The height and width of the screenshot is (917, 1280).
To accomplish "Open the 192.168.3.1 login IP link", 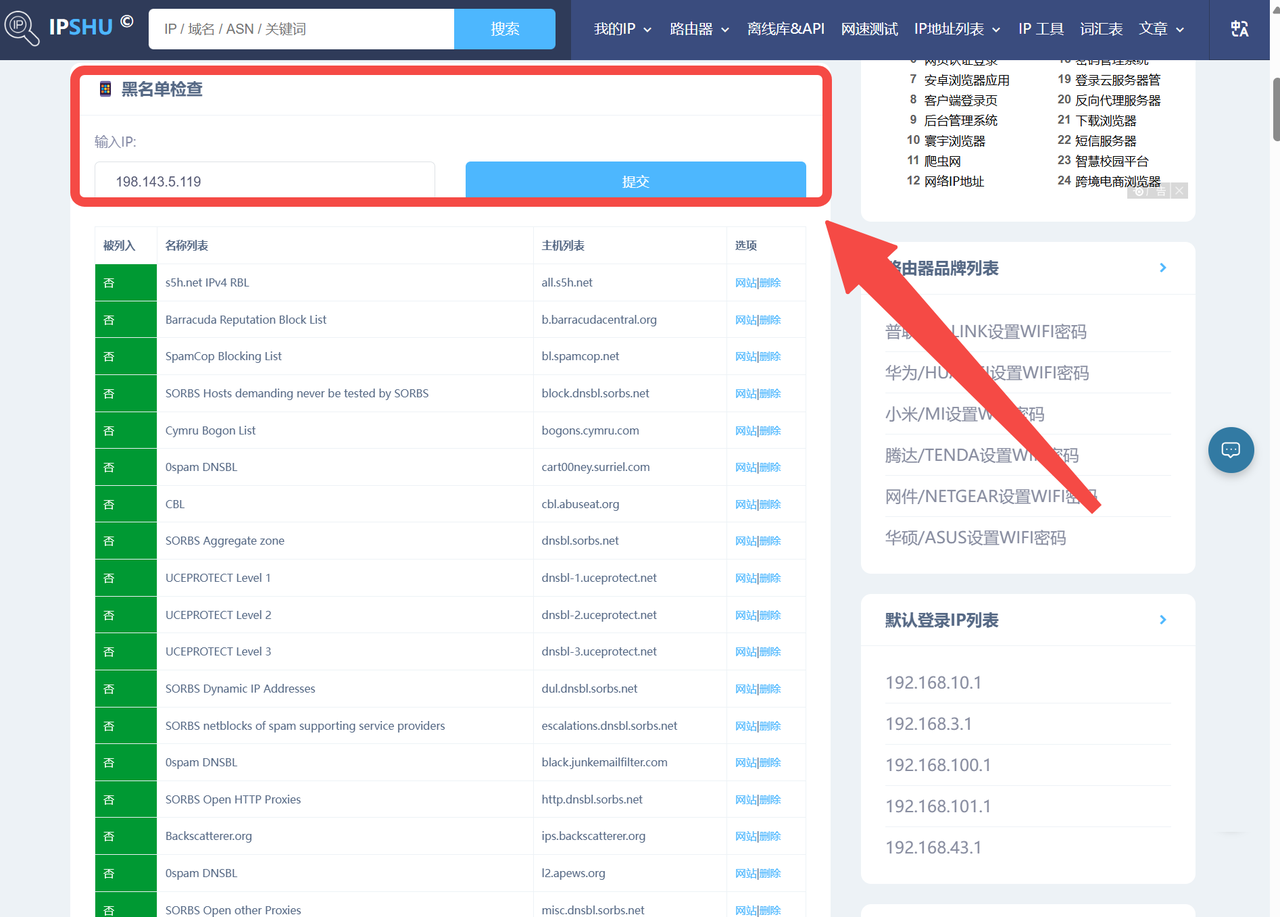I will tap(928, 724).
